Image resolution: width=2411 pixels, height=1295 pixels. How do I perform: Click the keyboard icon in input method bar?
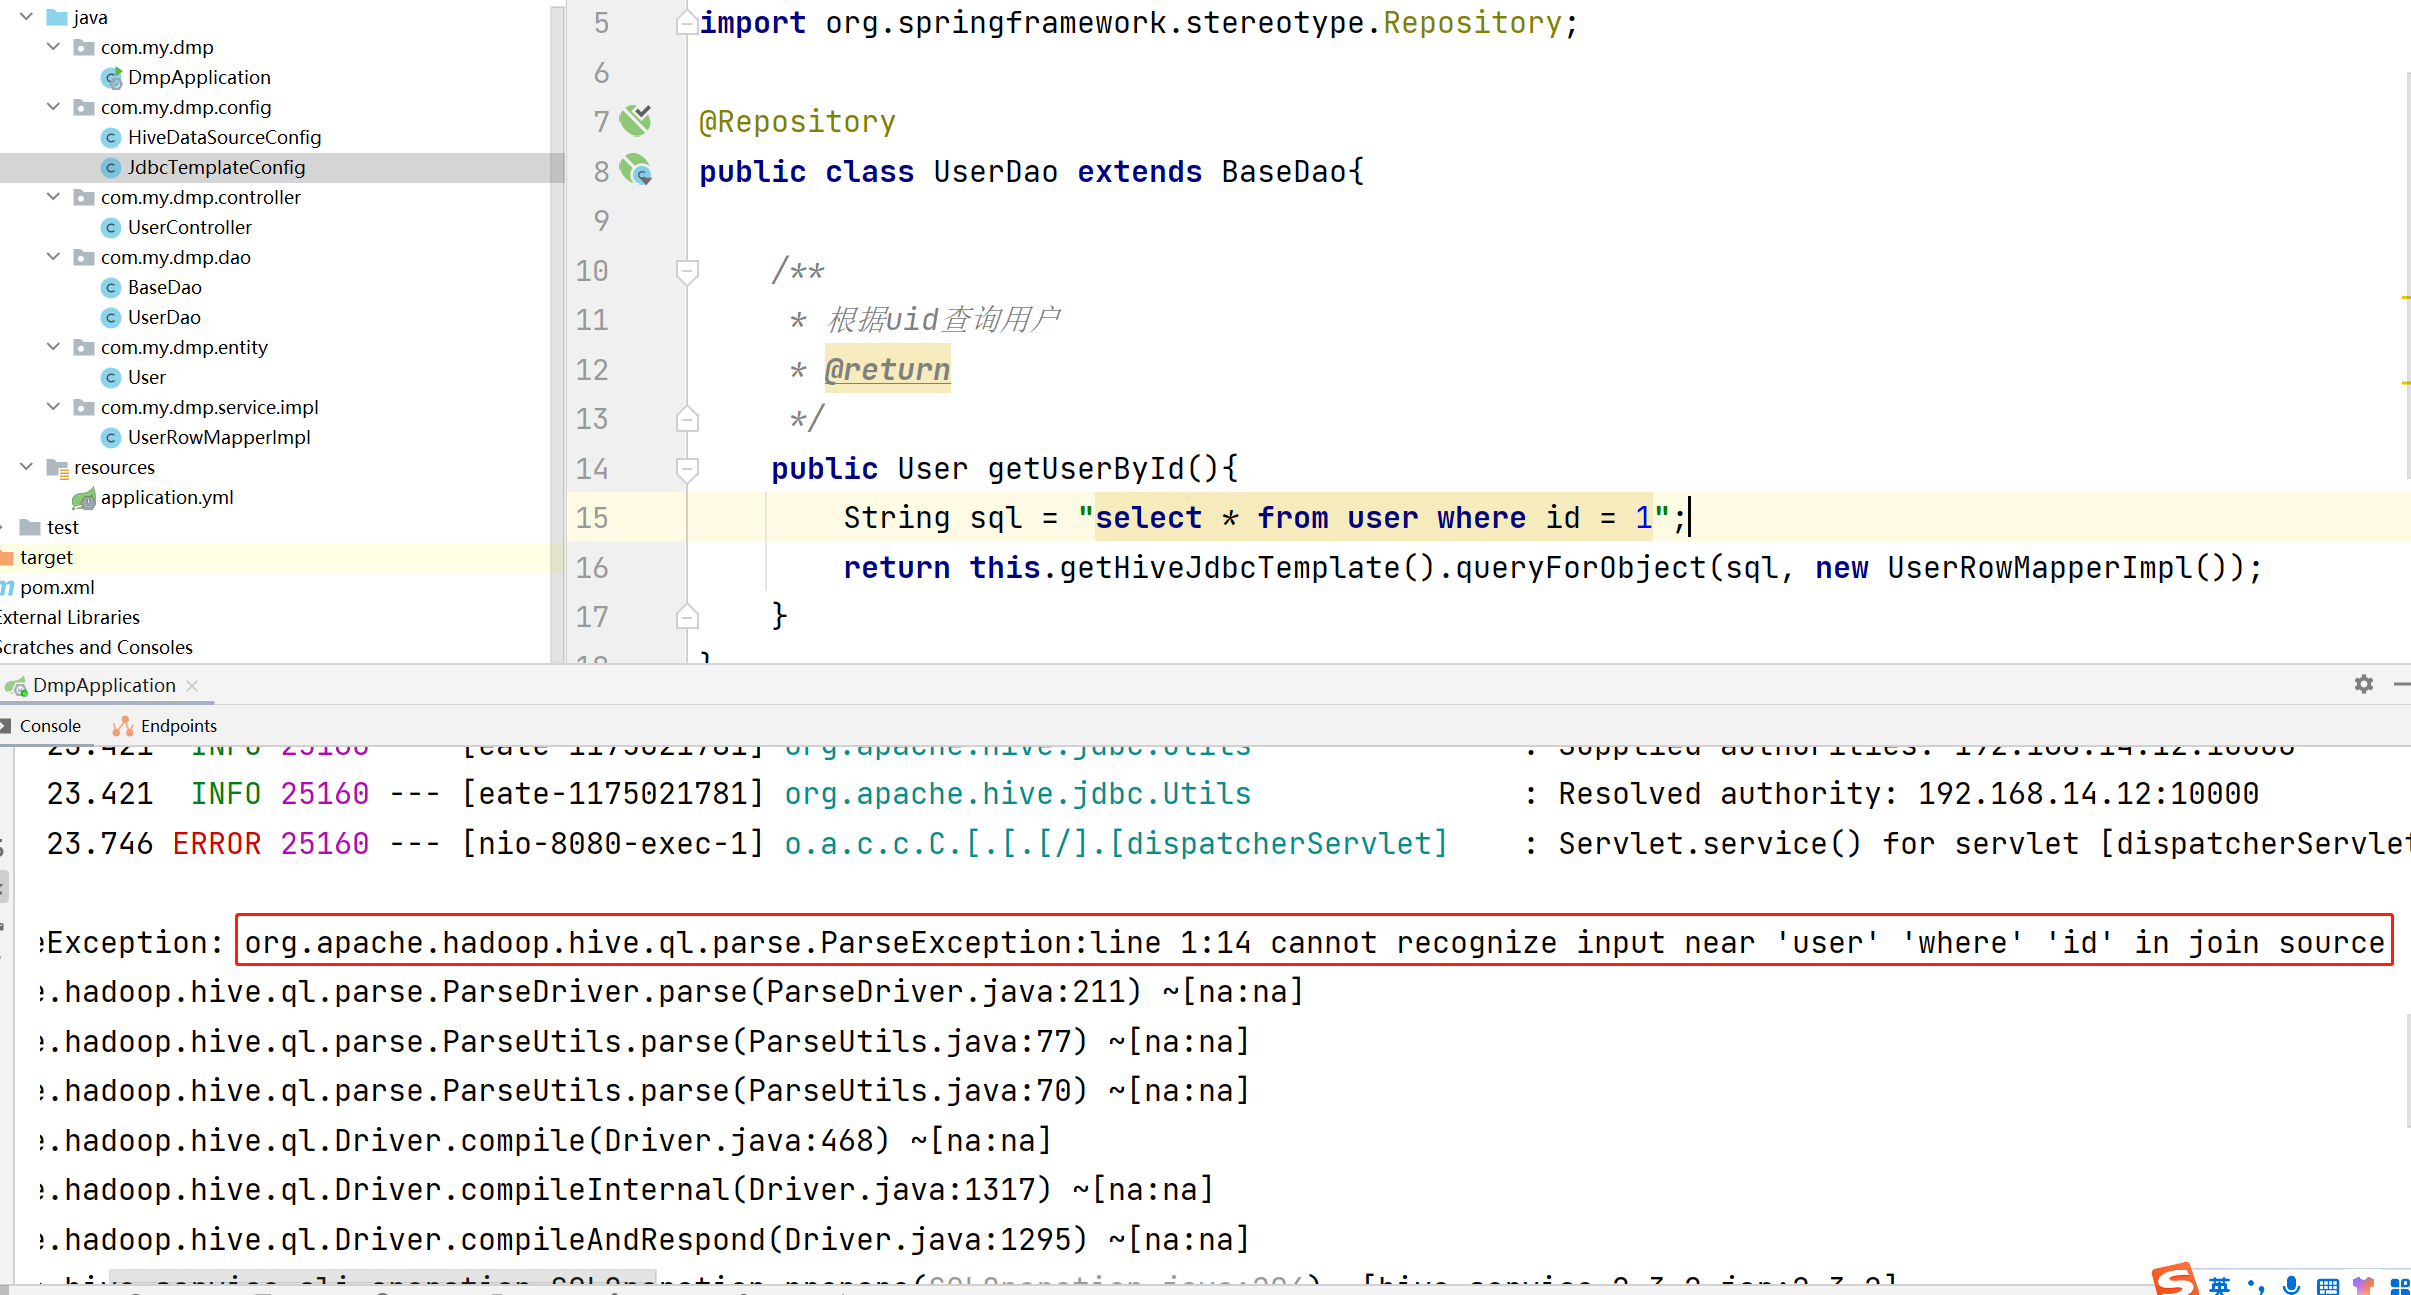[x=2328, y=1285]
